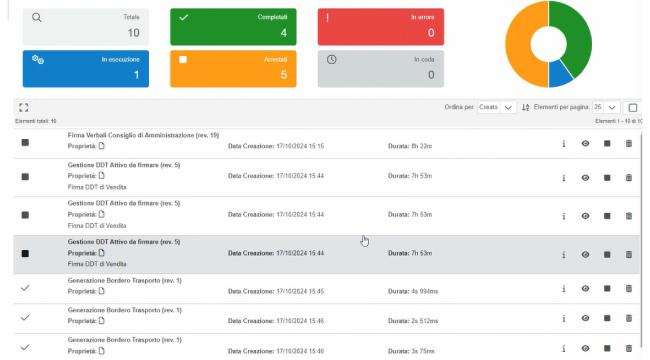This screenshot has height=360, width=650.
Task: Click stop icon on the 3s 75ms row
Action: point(607,348)
